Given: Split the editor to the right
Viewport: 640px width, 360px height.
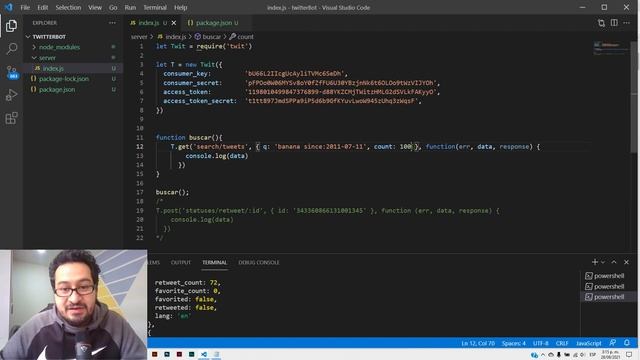Looking at the screenshot, I should point(614,23).
